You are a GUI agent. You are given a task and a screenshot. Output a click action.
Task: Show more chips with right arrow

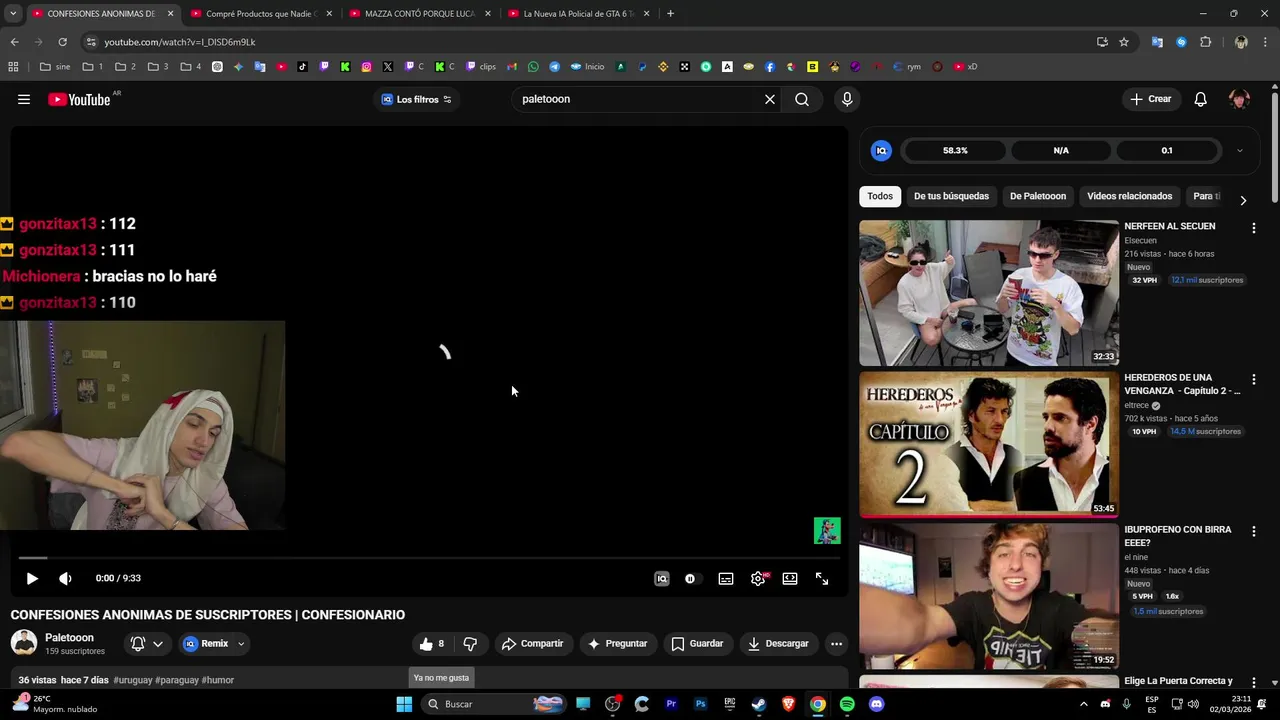tap(1243, 200)
